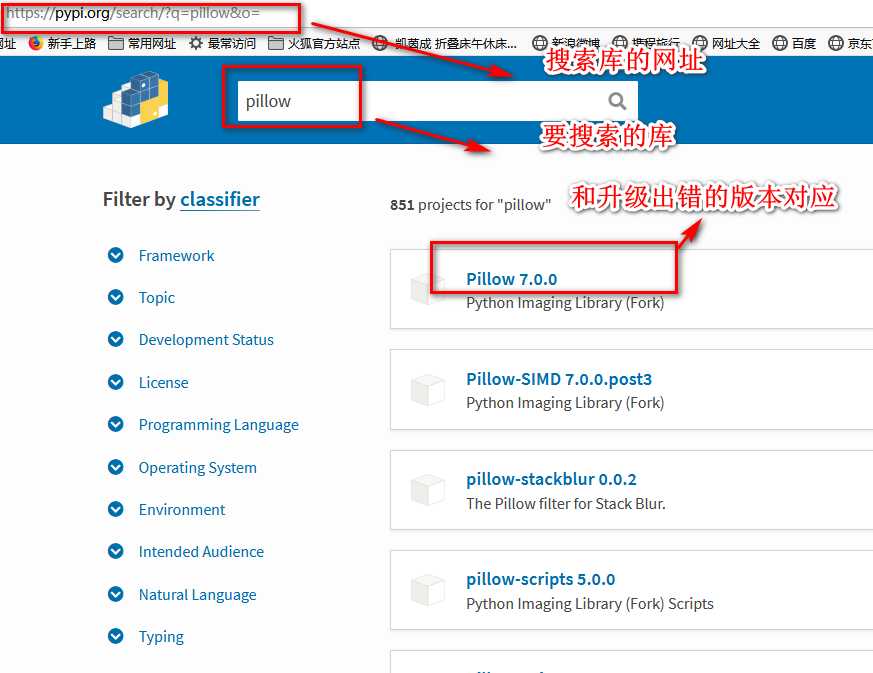
Task: Expand the Development Status filter
Action: (190, 340)
